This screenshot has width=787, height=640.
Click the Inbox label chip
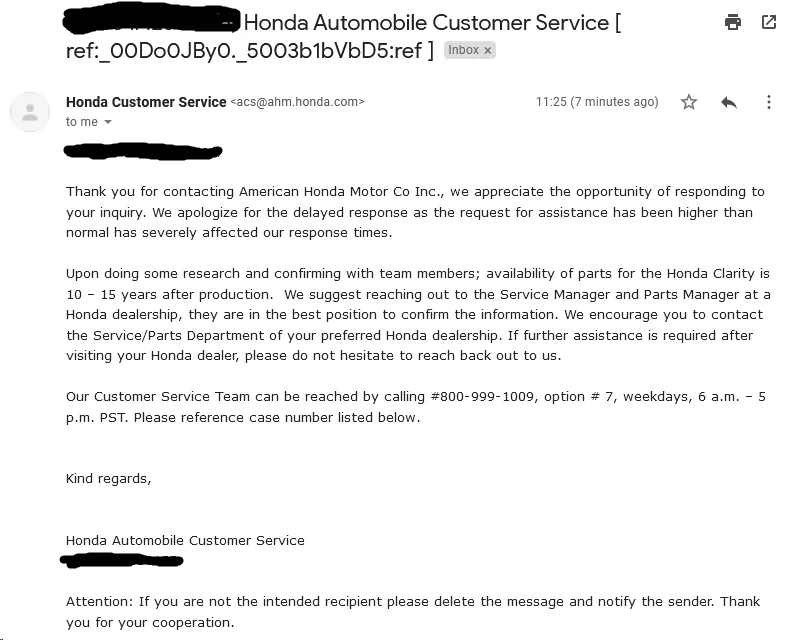pos(463,50)
